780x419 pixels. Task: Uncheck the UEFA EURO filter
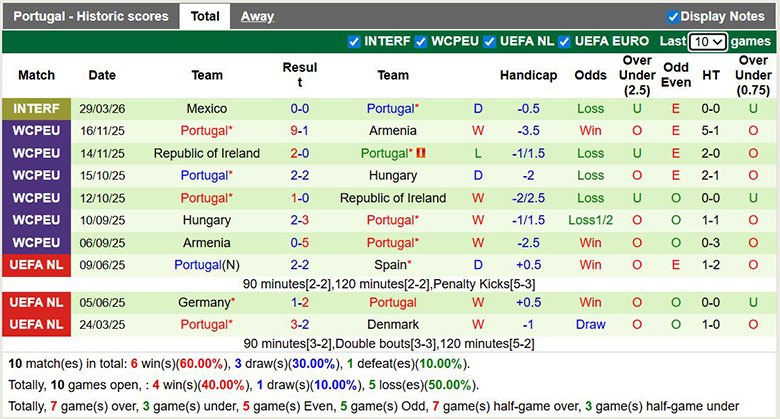[565, 42]
